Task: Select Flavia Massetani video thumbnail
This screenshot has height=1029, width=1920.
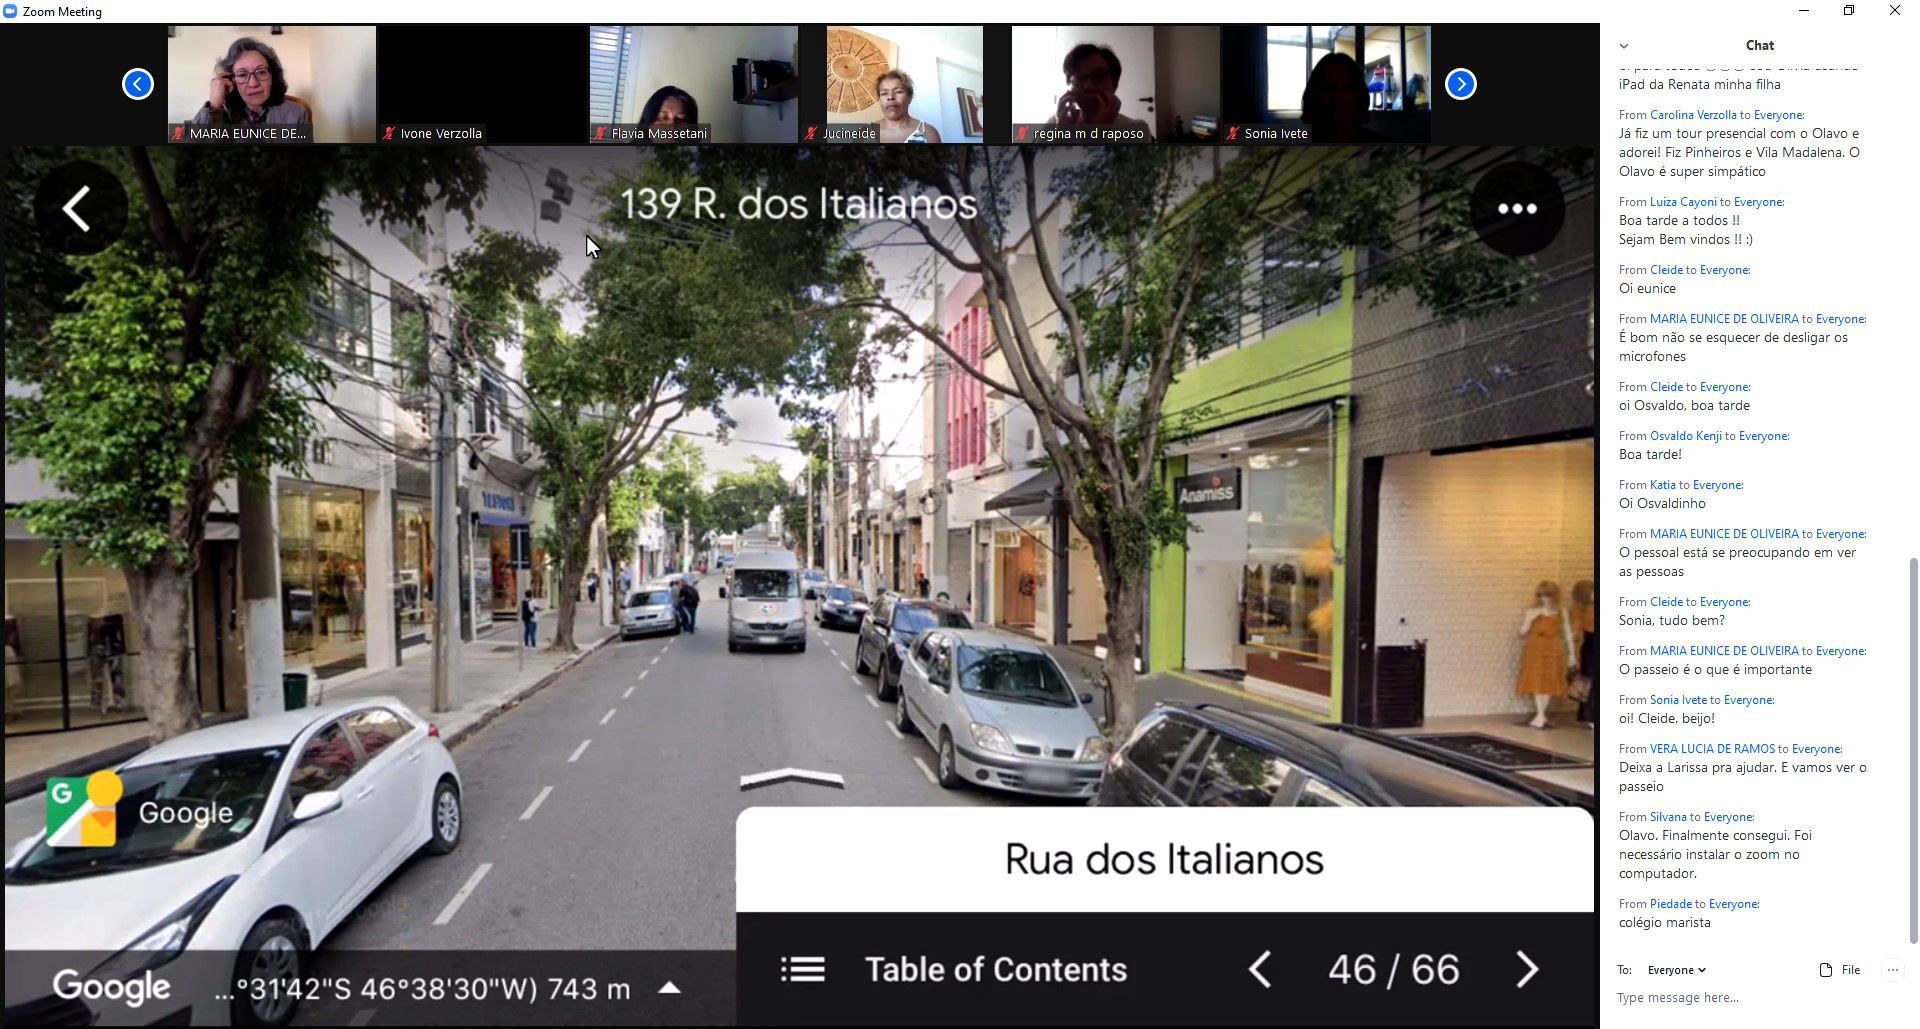Action: (693, 84)
